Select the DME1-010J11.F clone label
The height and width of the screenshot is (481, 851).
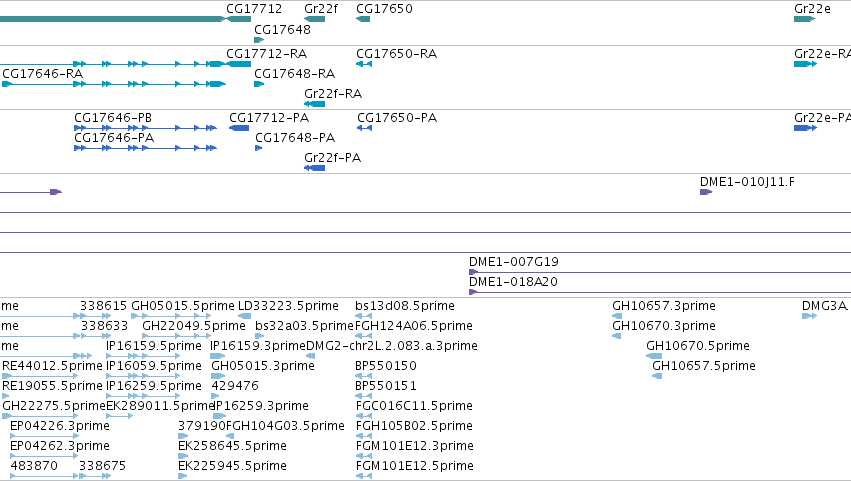747,182
